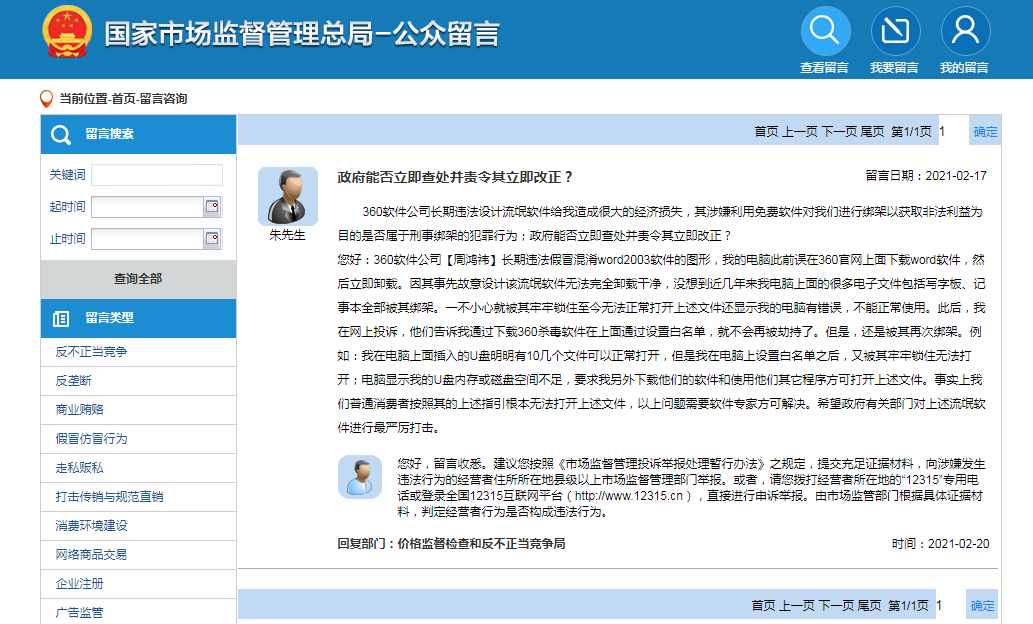Go to 首页 in top pagination

click(x=766, y=132)
